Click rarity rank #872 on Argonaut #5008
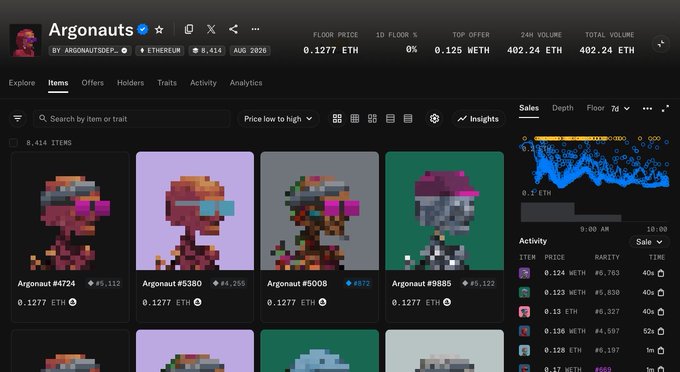 (358, 284)
